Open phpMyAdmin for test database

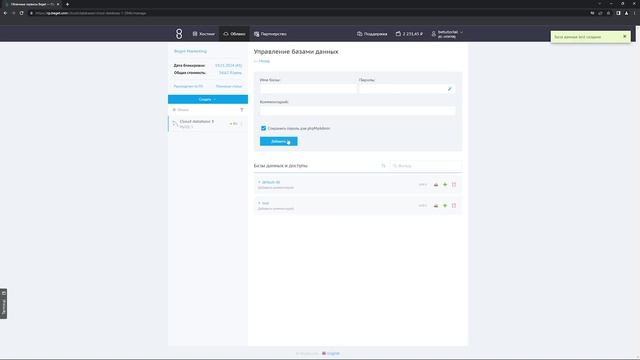tap(436, 205)
